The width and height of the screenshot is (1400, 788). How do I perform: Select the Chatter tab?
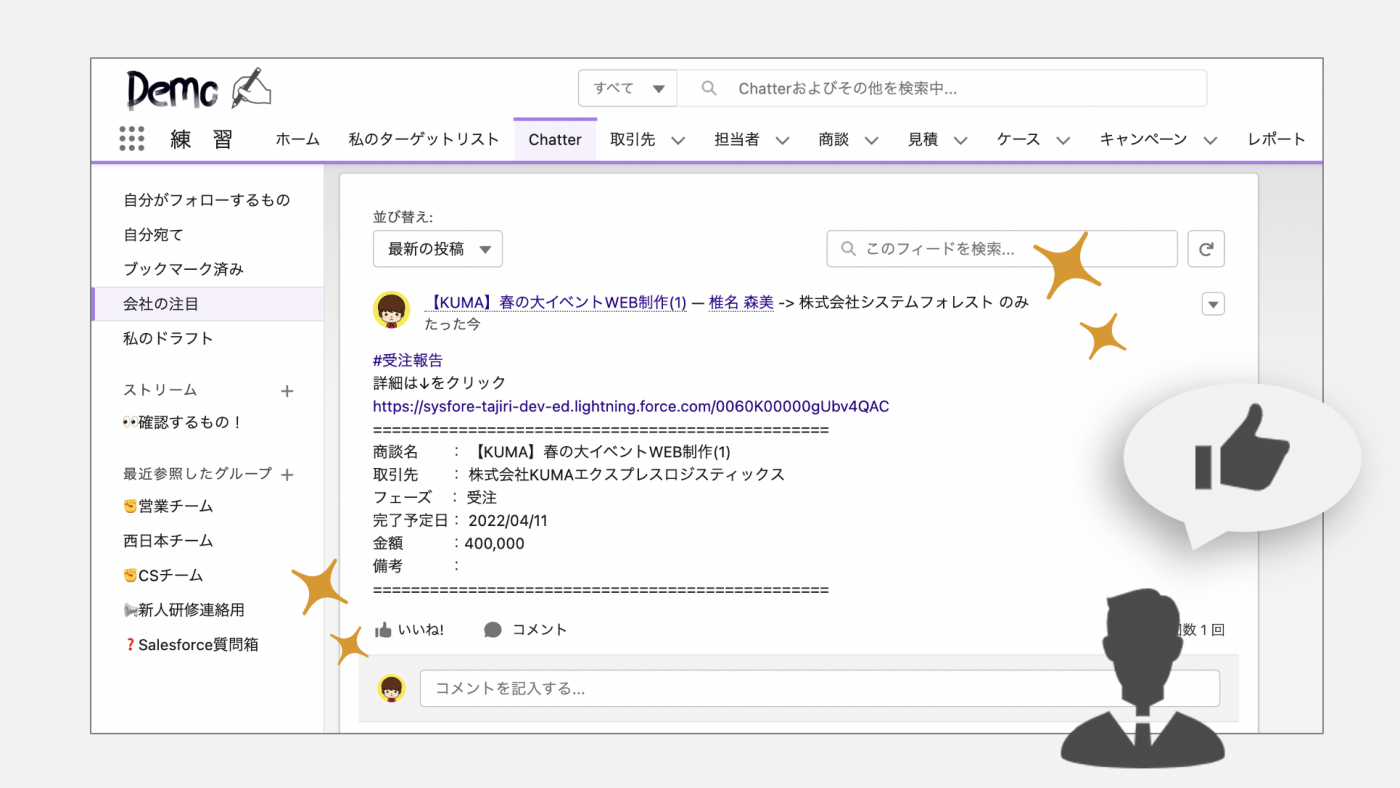point(555,140)
